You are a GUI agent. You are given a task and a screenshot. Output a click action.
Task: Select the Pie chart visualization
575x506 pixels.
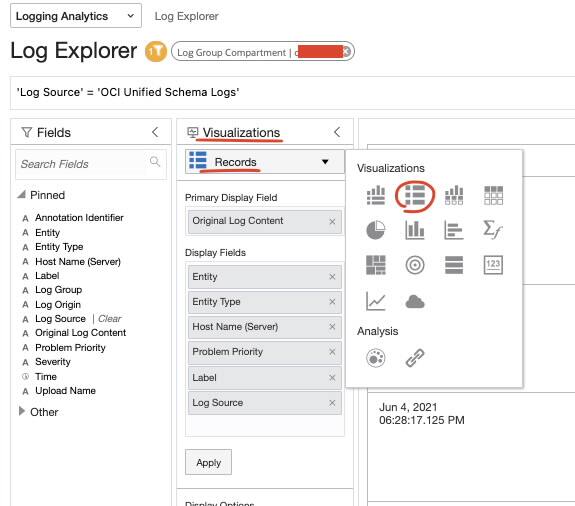click(376, 230)
